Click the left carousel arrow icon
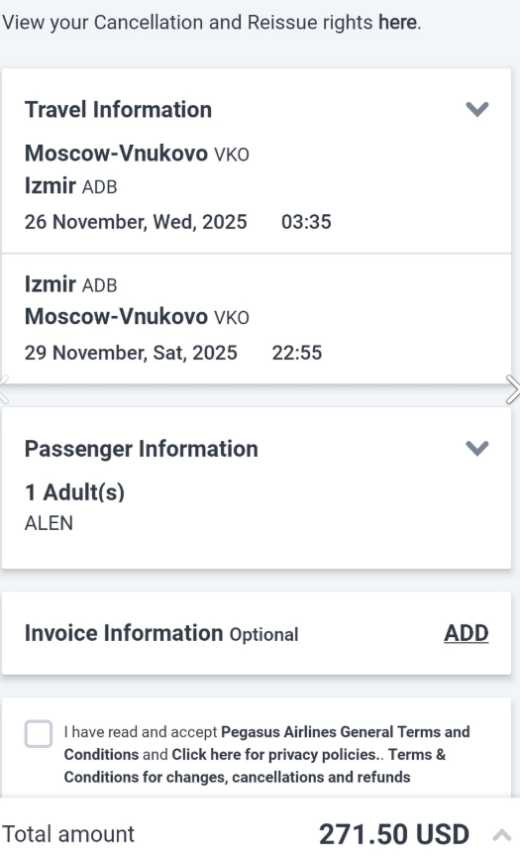 click(x=4, y=389)
